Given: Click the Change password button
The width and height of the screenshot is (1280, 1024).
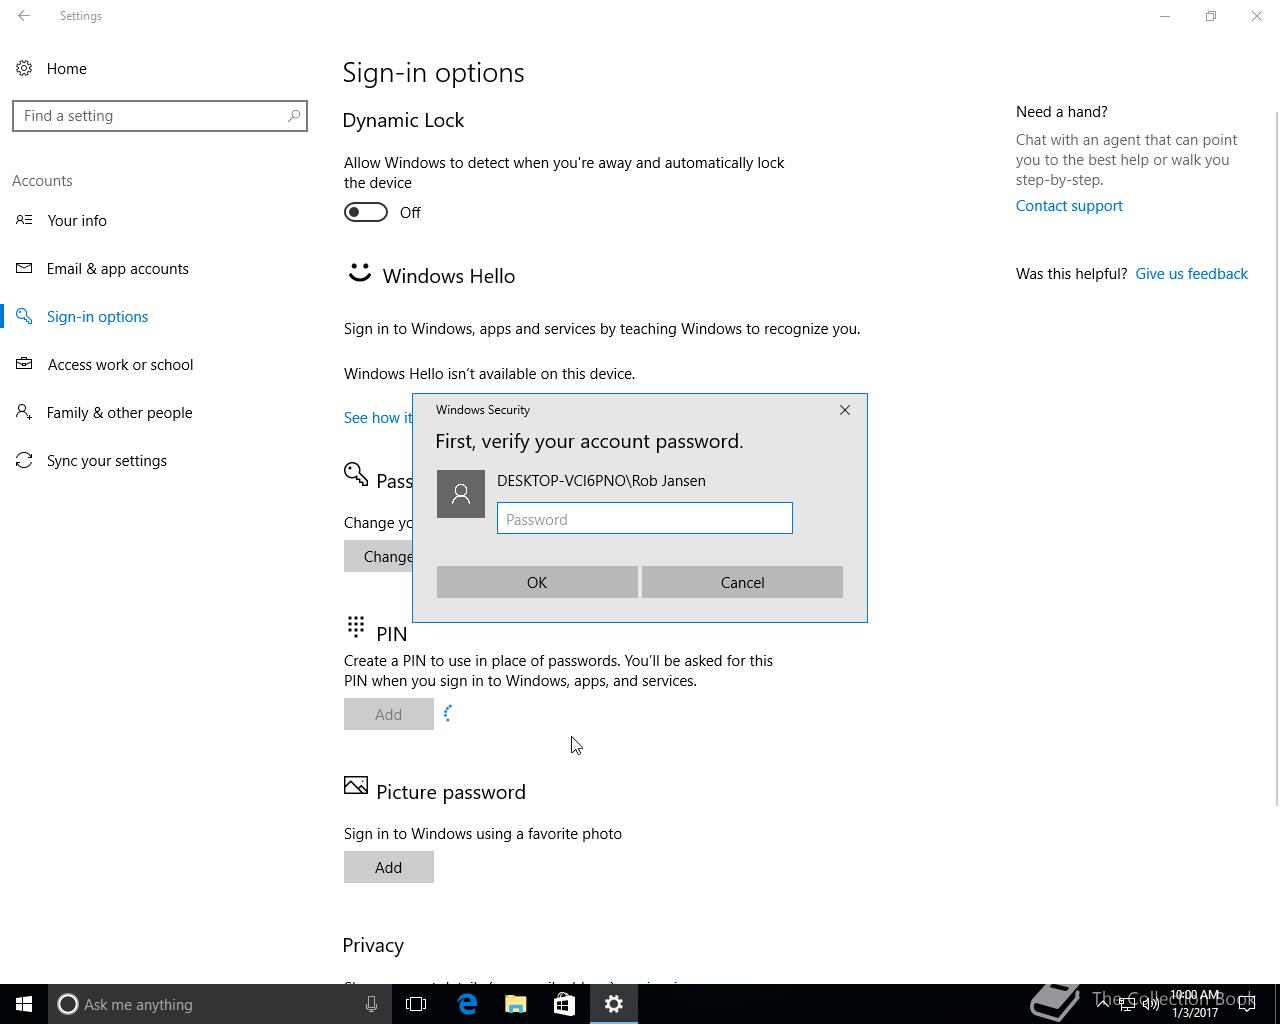Looking at the screenshot, I should tap(378, 556).
